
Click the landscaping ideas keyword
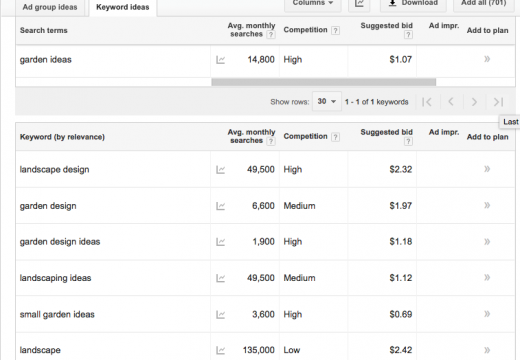[x=55, y=278]
